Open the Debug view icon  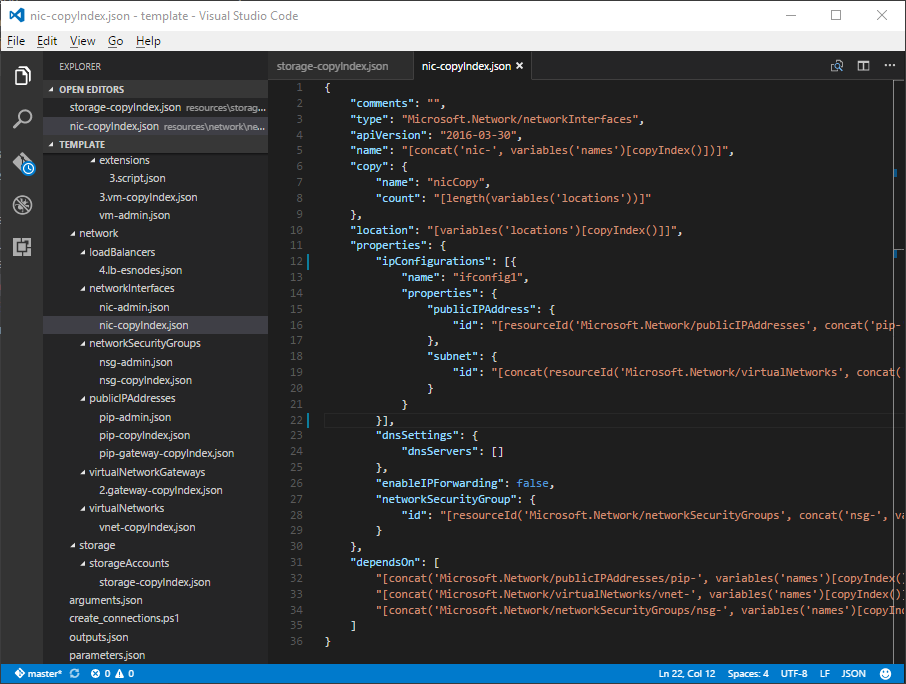pyautogui.click(x=22, y=205)
